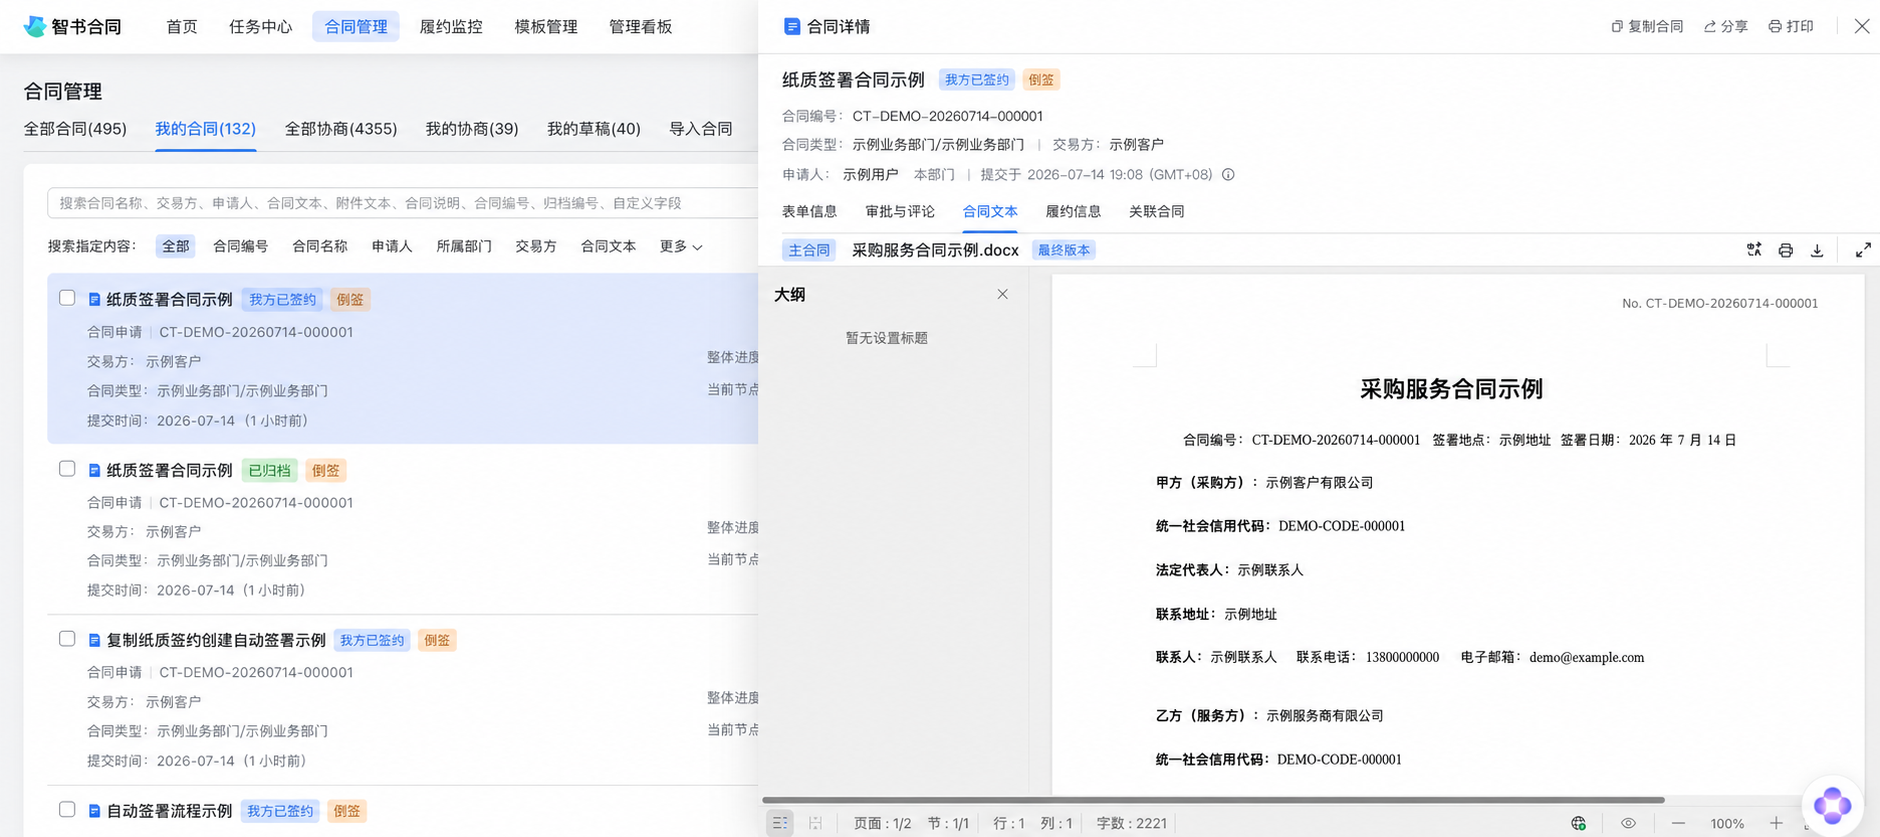
Task: Open 履约监控 in the top navigation
Action: click(451, 27)
